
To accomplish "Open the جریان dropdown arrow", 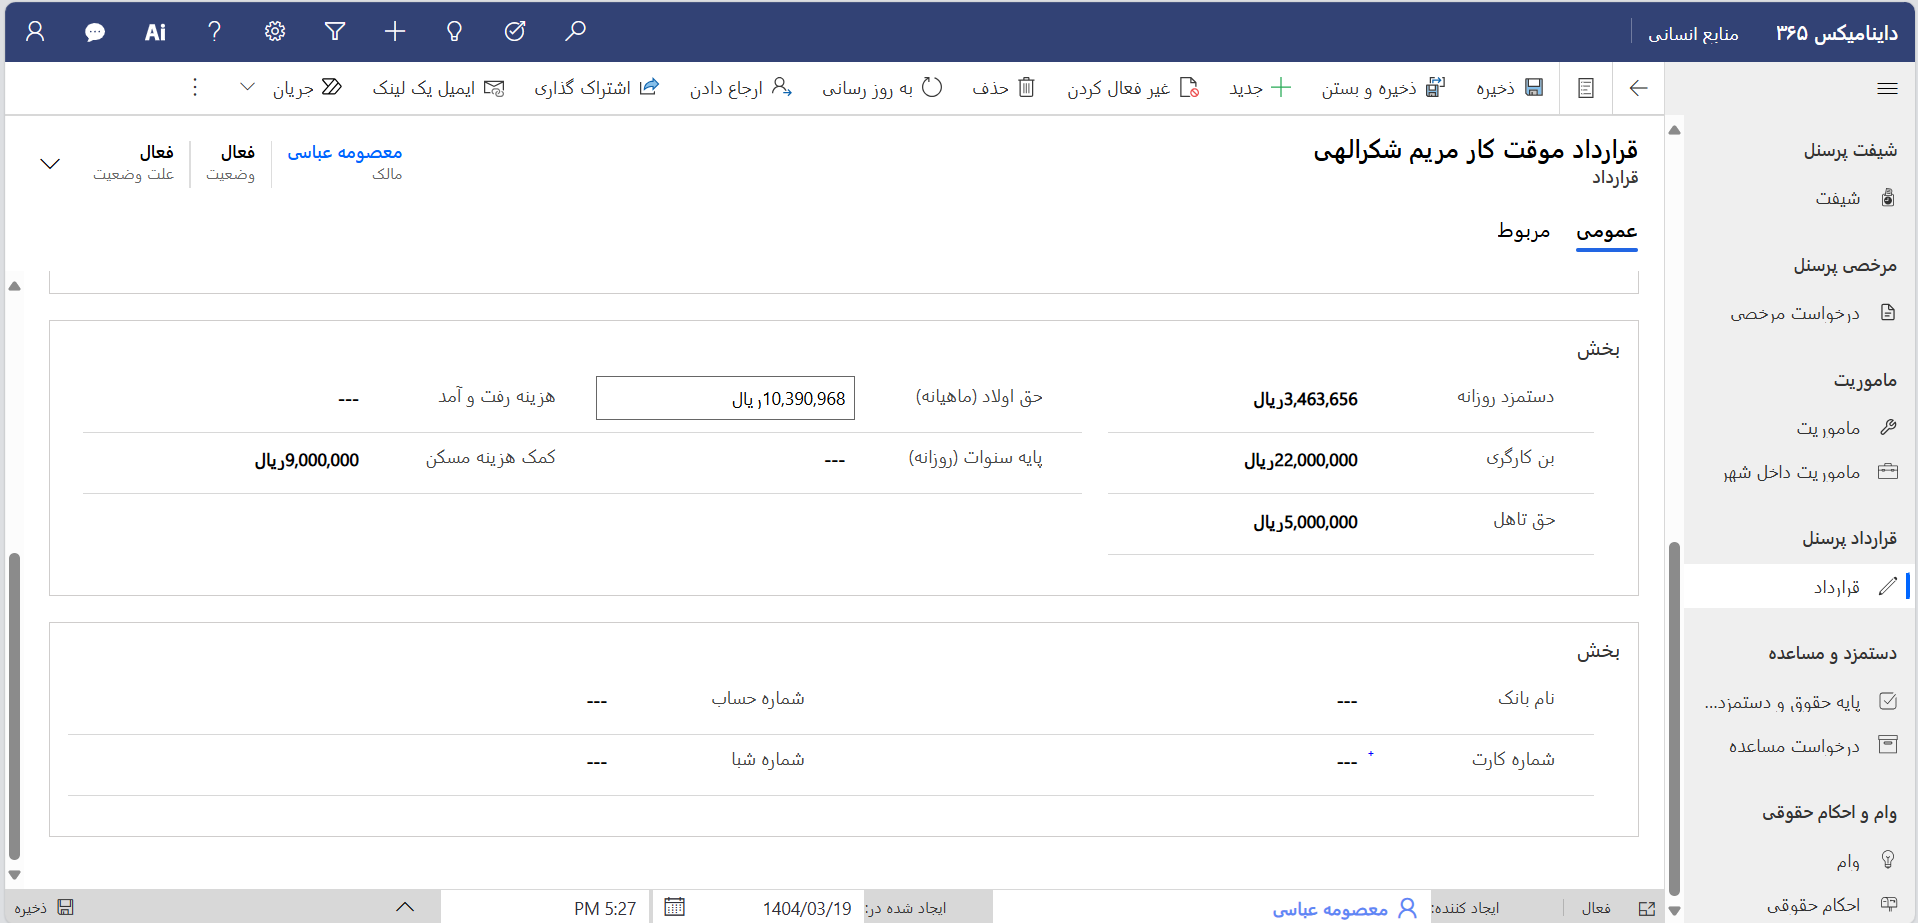I will [x=247, y=87].
